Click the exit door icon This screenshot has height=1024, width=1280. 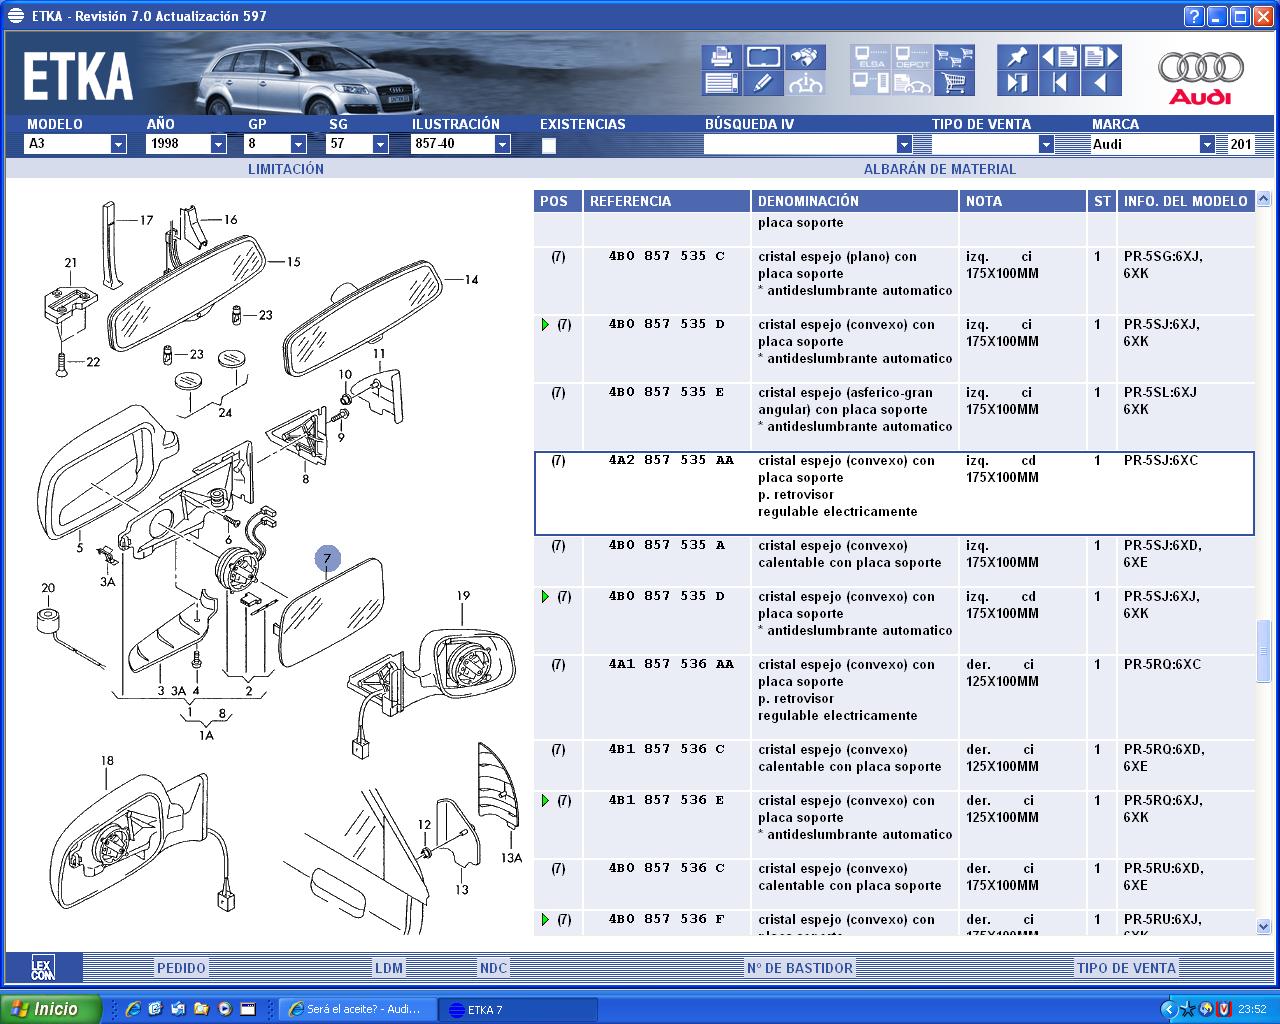[1017, 83]
